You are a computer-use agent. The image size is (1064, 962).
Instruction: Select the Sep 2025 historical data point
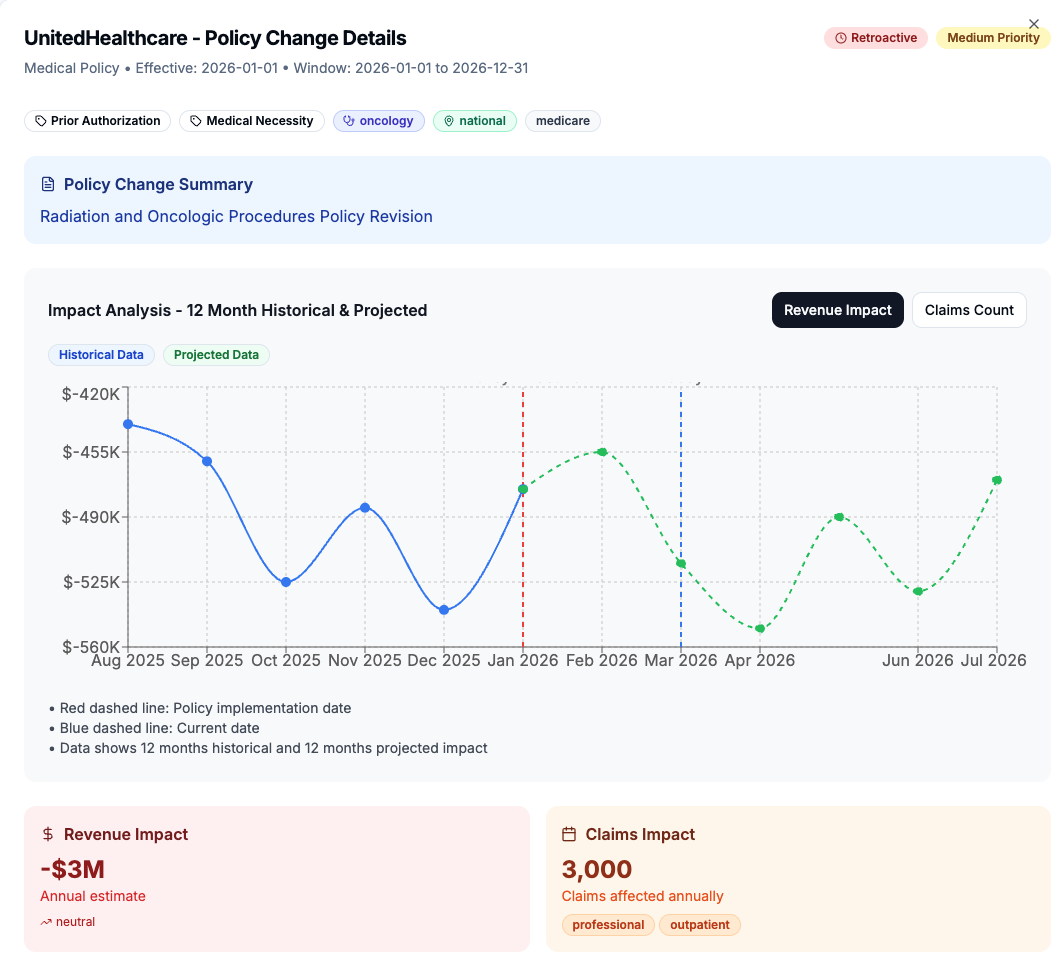pos(207,461)
